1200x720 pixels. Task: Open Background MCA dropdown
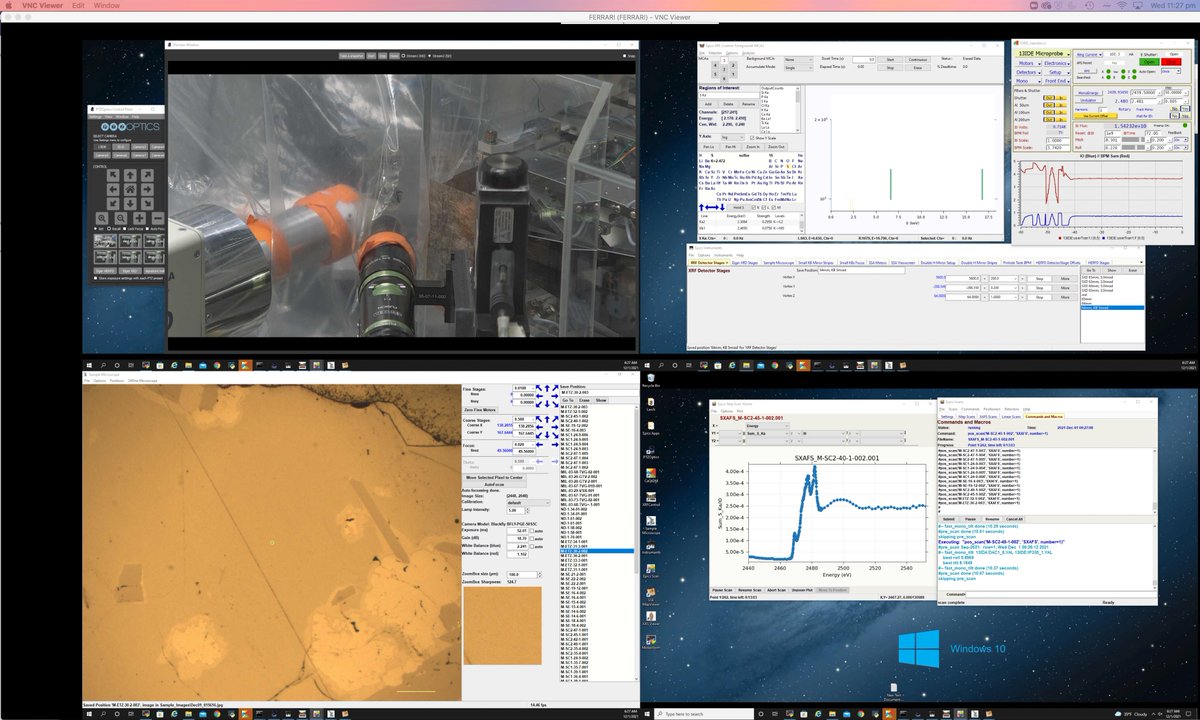[799, 59]
